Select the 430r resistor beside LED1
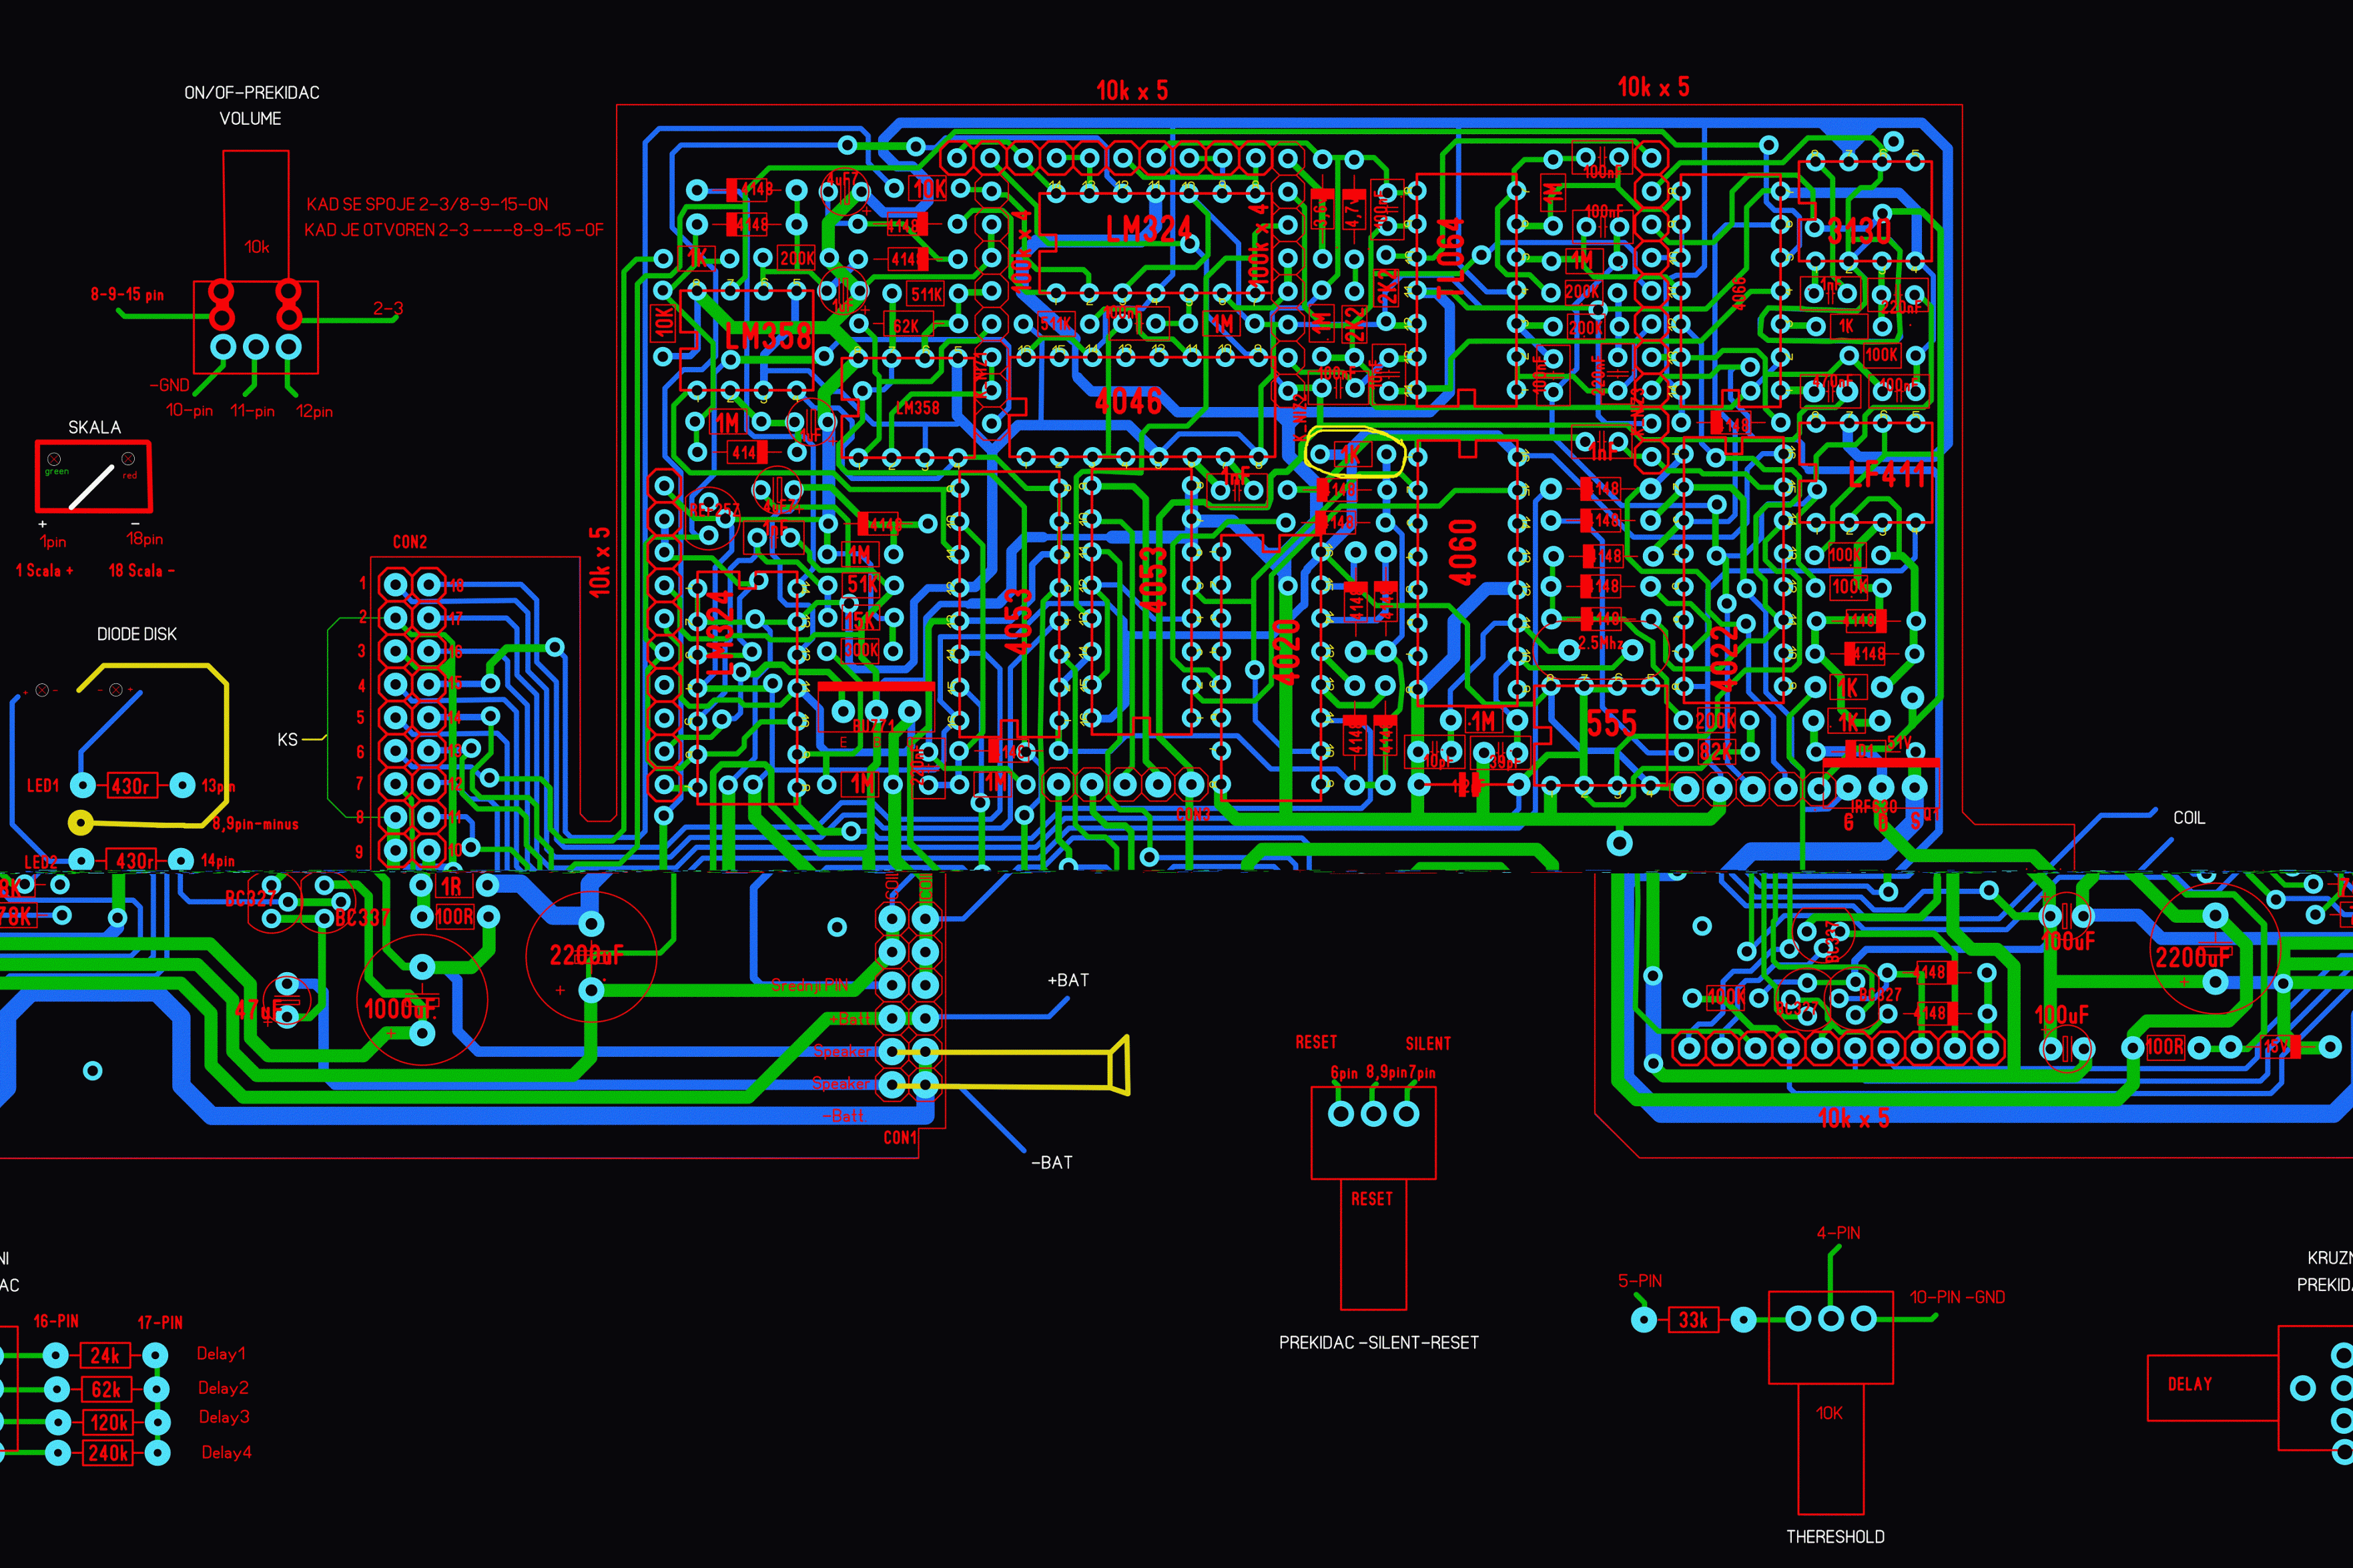The image size is (2353, 1568). pyautogui.click(x=131, y=786)
